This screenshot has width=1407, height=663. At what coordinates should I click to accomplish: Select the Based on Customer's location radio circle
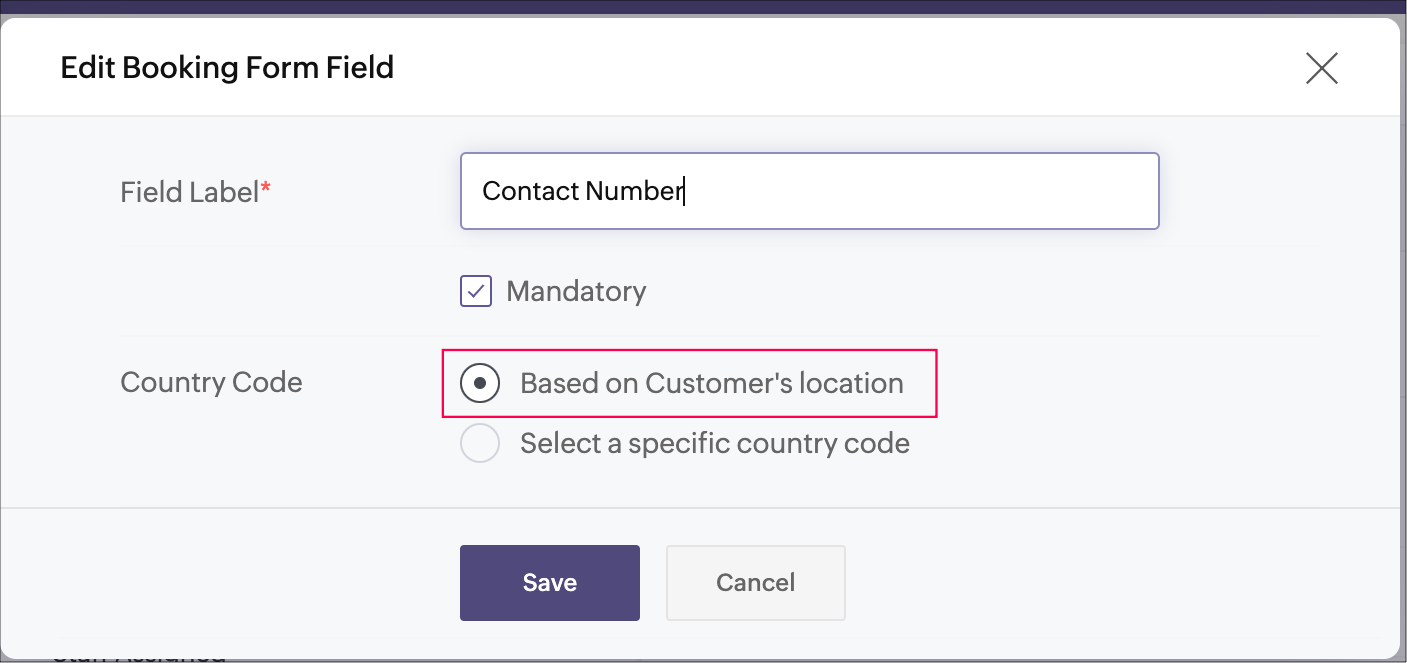coord(480,384)
